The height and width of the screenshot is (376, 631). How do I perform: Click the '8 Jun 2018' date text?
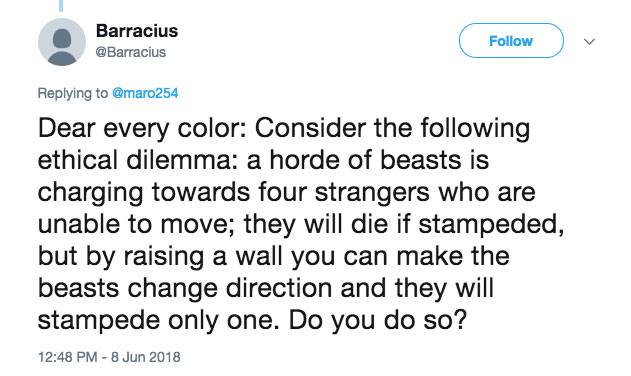146,357
